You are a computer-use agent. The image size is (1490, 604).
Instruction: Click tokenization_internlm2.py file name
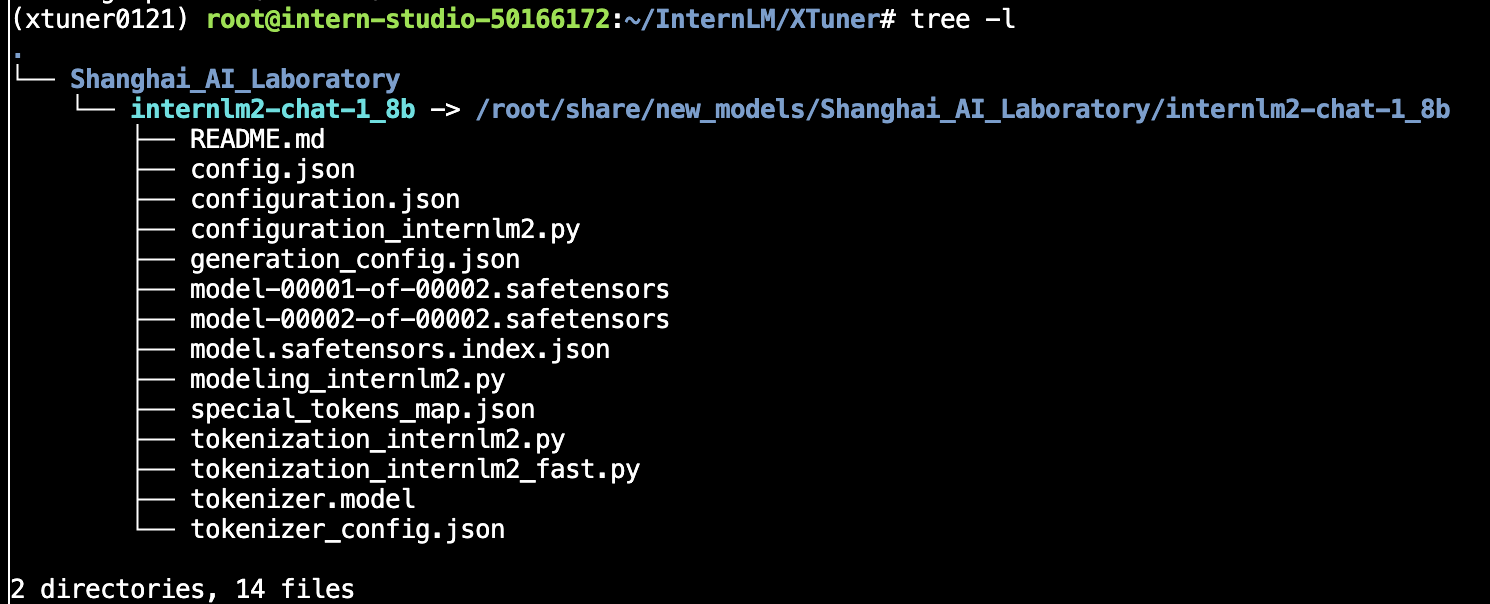click(x=377, y=439)
